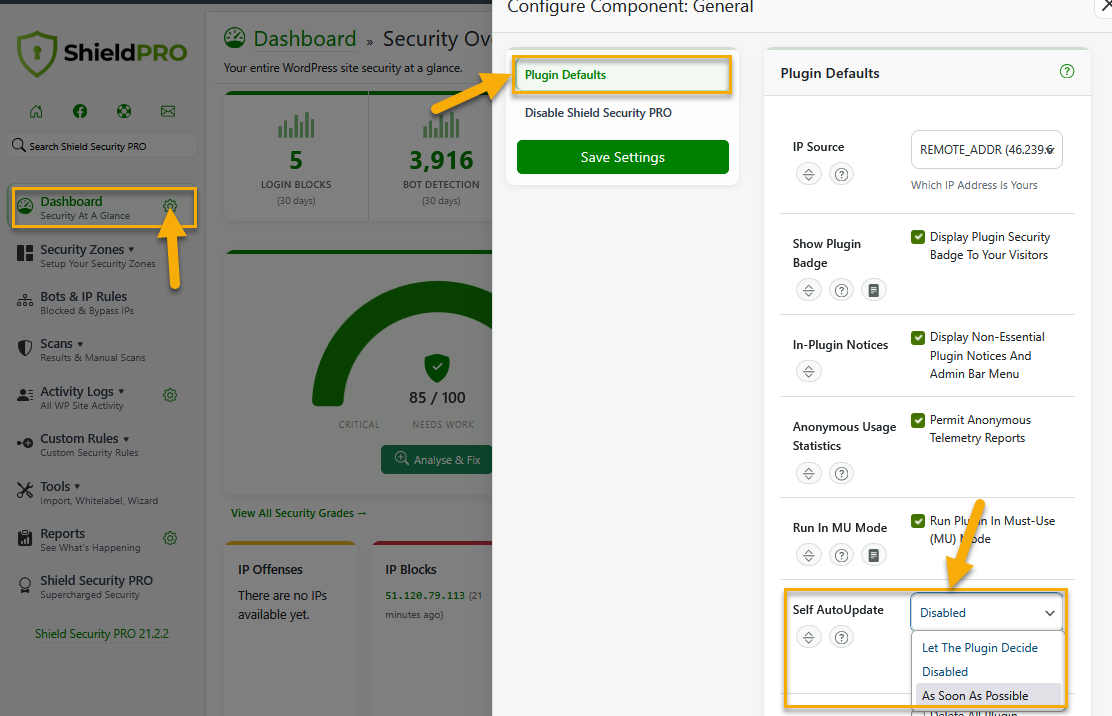The height and width of the screenshot is (716, 1112).
Task: Toggle Permit Anonymous Telemetry Reports checkbox
Action: (x=918, y=420)
